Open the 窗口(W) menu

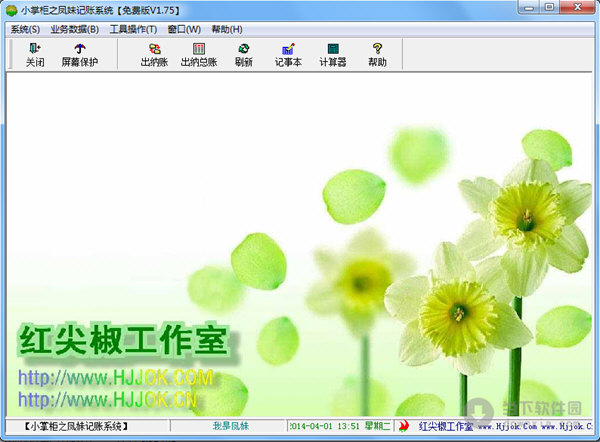pyautogui.click(x=184, y=29)
